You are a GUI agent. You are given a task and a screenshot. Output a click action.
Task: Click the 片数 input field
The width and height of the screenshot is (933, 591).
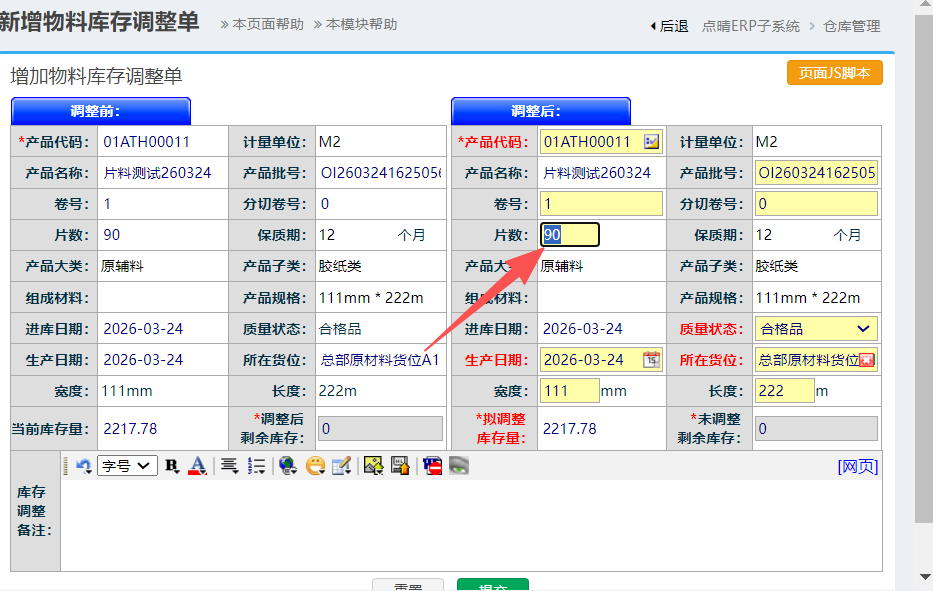tap(570, 235)
